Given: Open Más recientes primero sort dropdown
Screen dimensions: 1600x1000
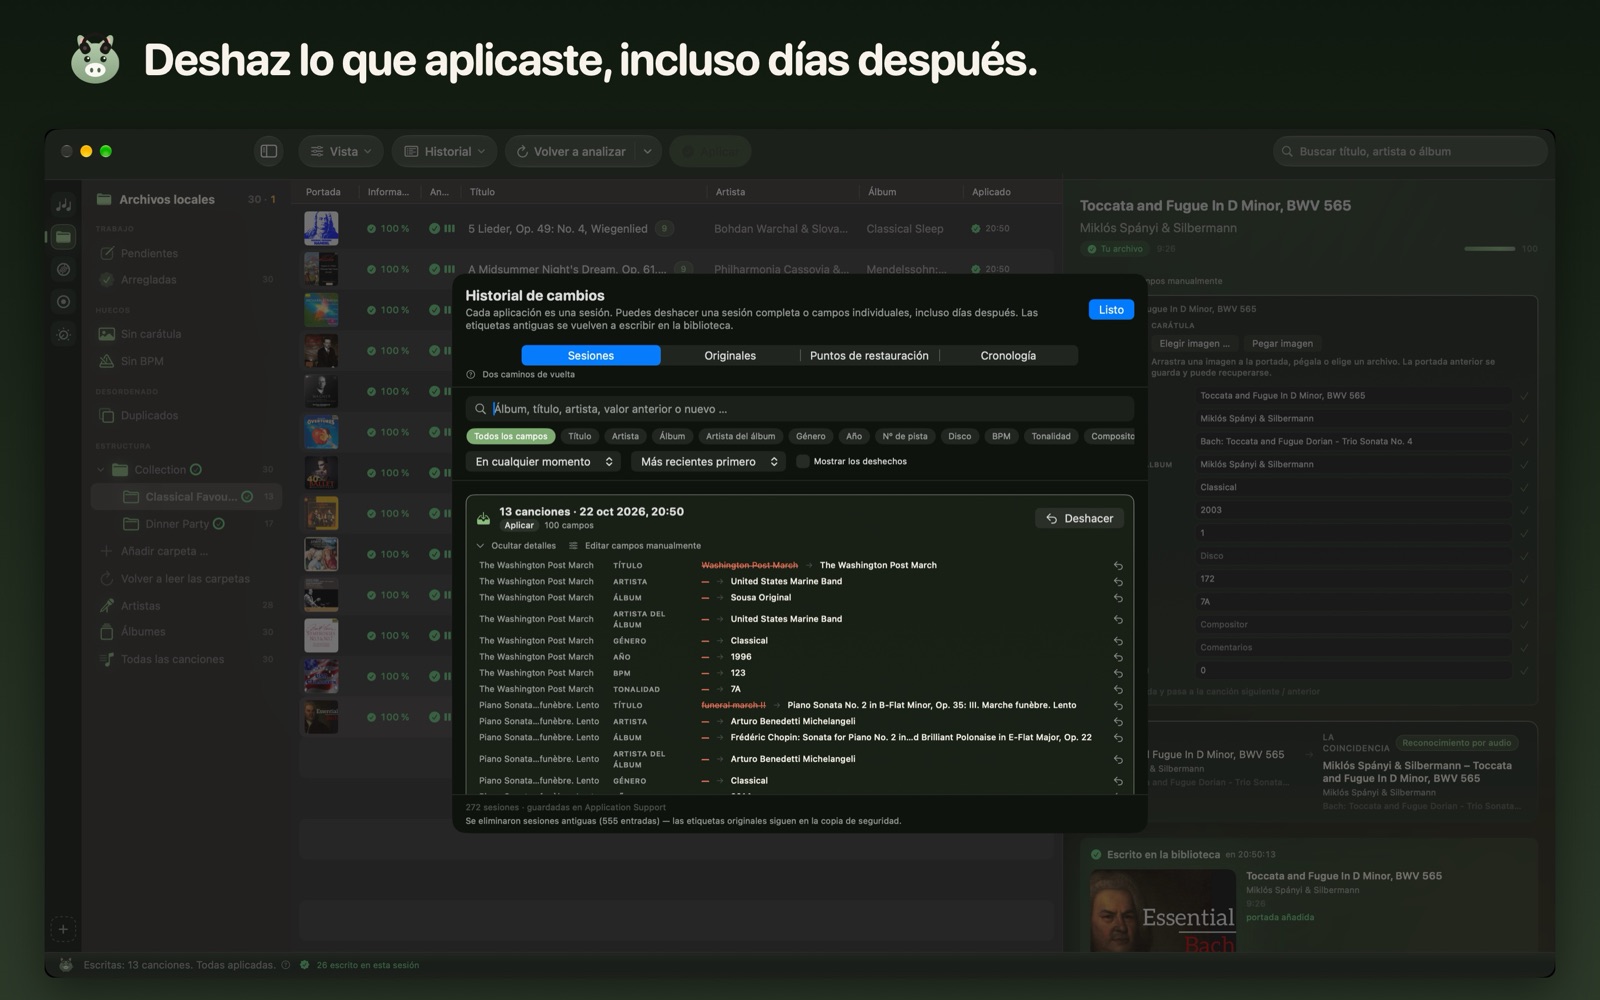Looking at the screenshot, I should tap(708, 462).
